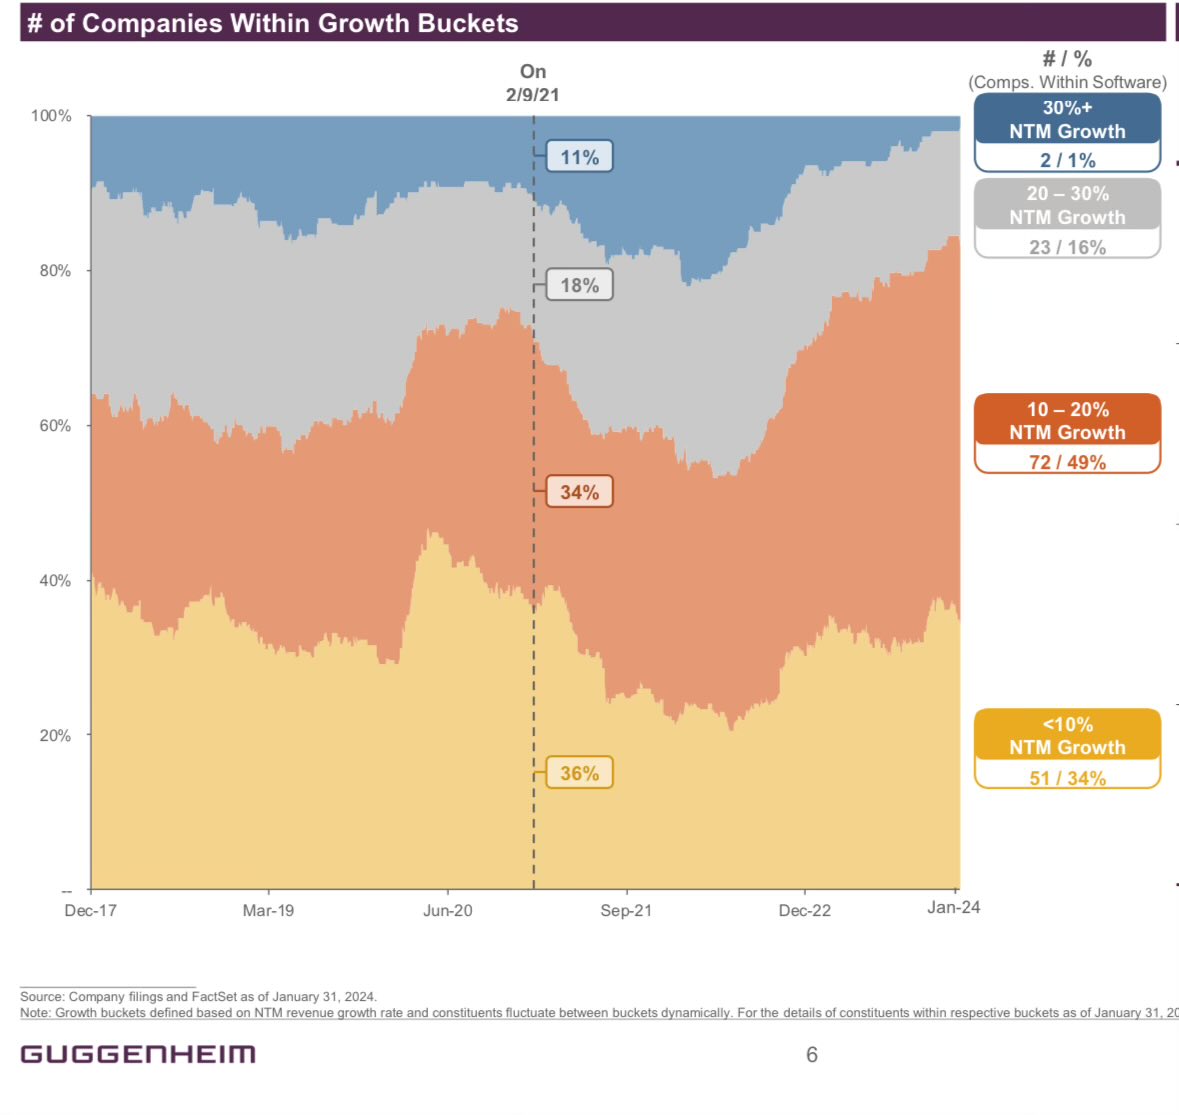Image resolution: width=1179 pixels, height=1115 pixels.
Task: Click the Source footnote line
Action: coord(198,996)
